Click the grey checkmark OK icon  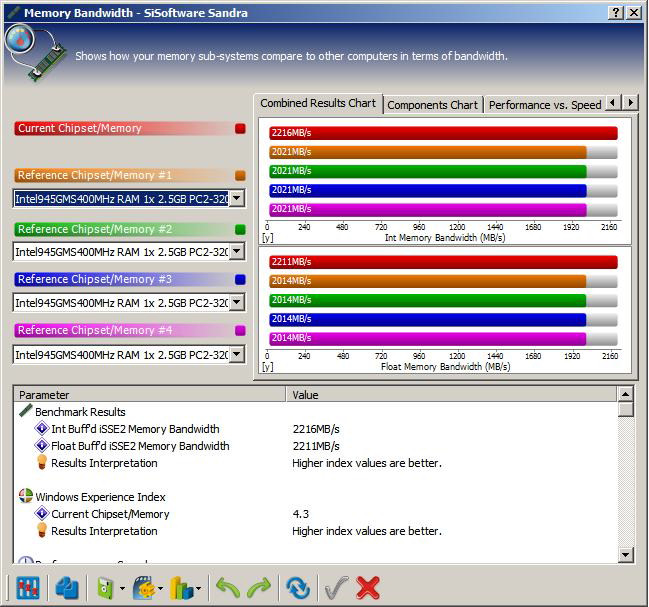click(336, 588)
